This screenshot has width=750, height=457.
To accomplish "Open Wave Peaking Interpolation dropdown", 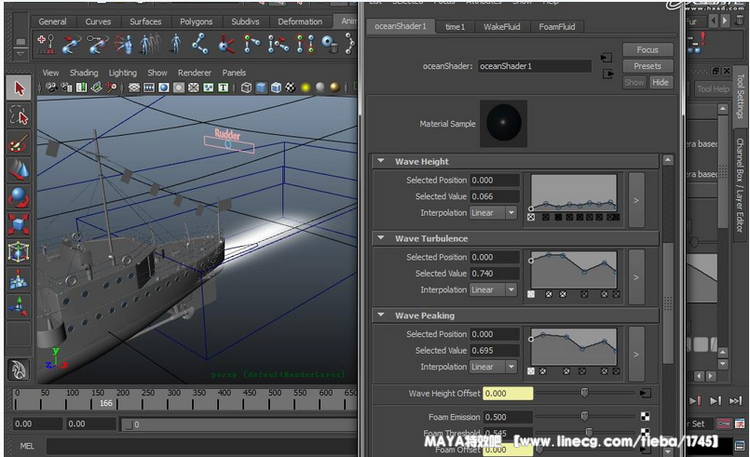I will [493, 367].
